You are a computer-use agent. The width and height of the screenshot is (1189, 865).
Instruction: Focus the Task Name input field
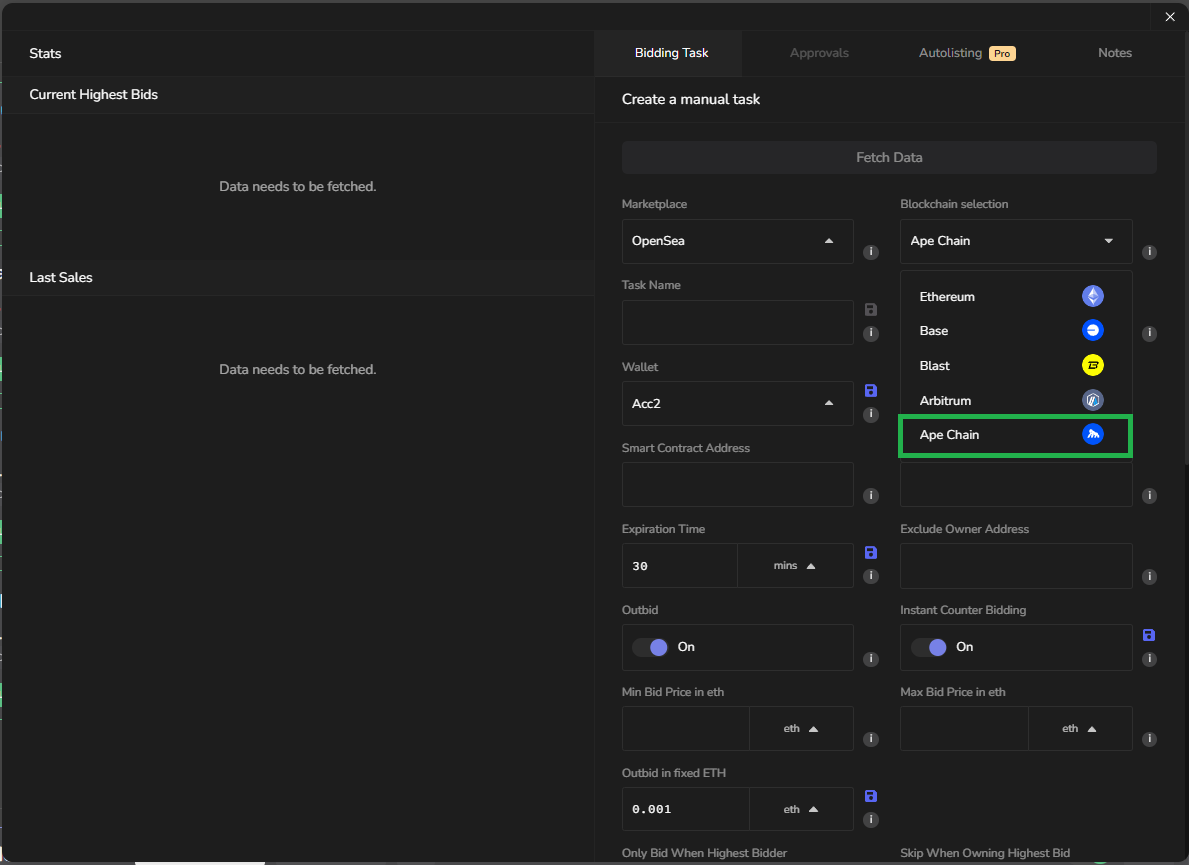click(x=737, y=322)
